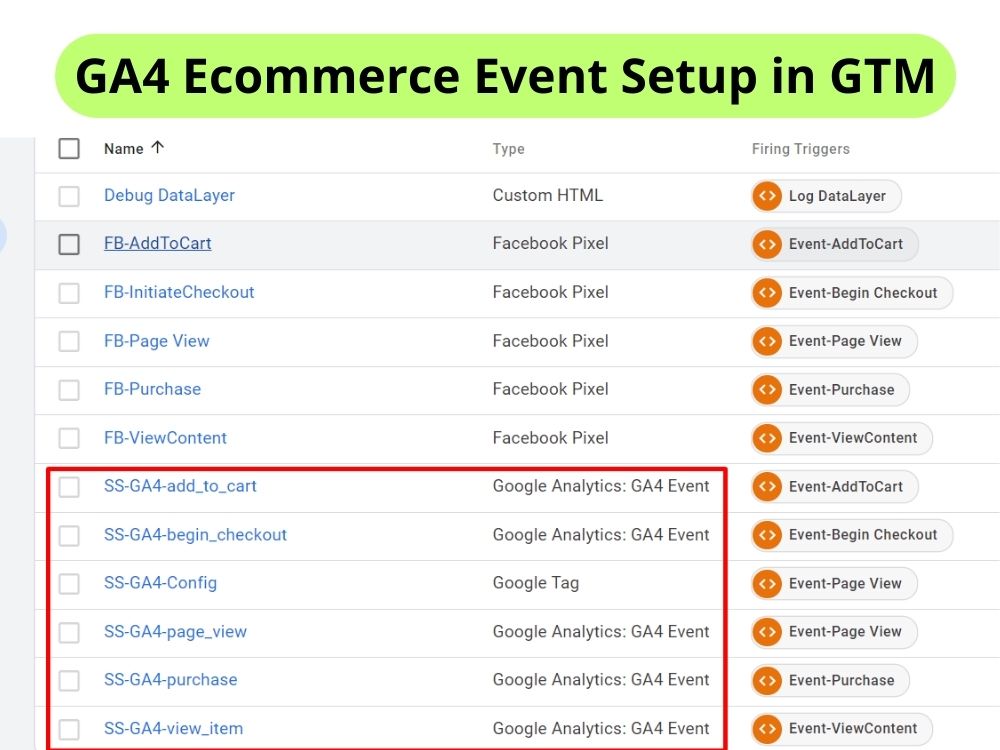Screen dimensions: 1000x750
Task: Open the SS-GA4-begin_checkout tag
Action: [x=195, y=535]
